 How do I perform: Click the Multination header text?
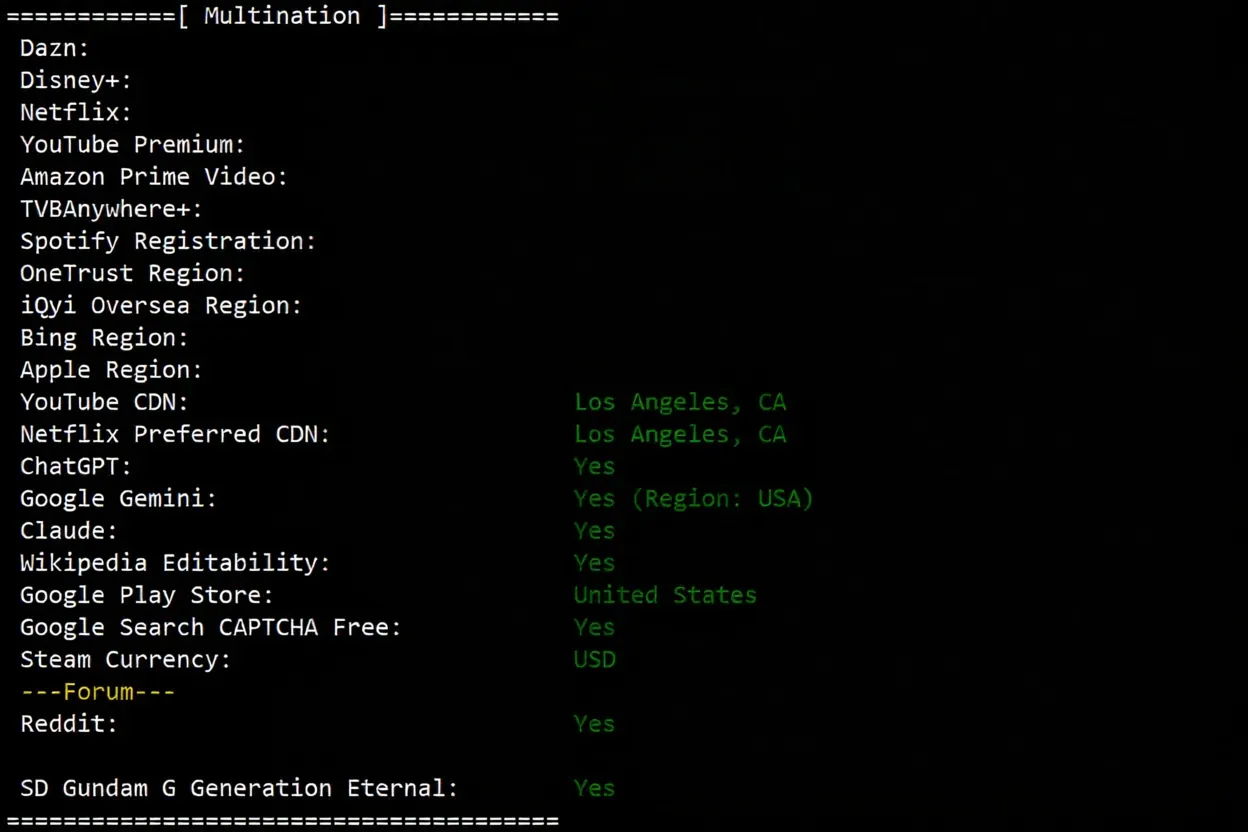(282, 16)
